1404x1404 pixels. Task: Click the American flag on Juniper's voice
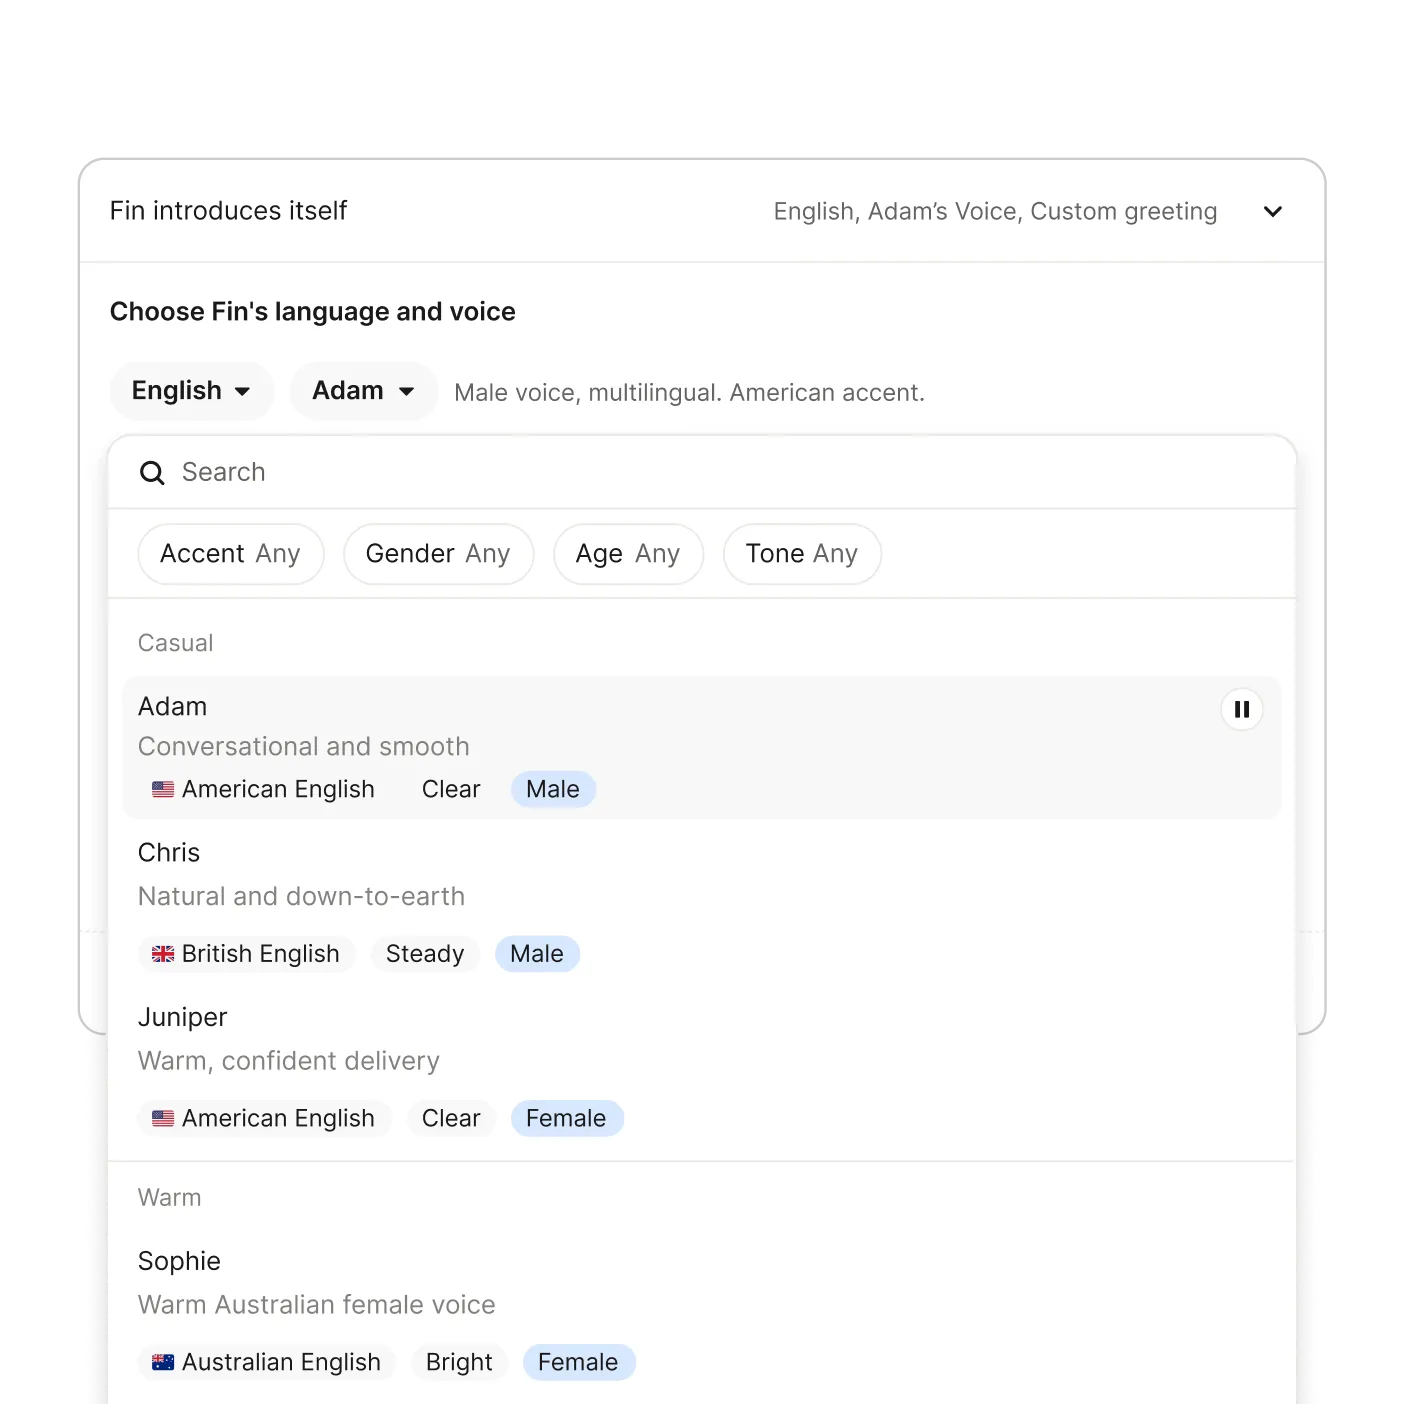(163, 1118)
